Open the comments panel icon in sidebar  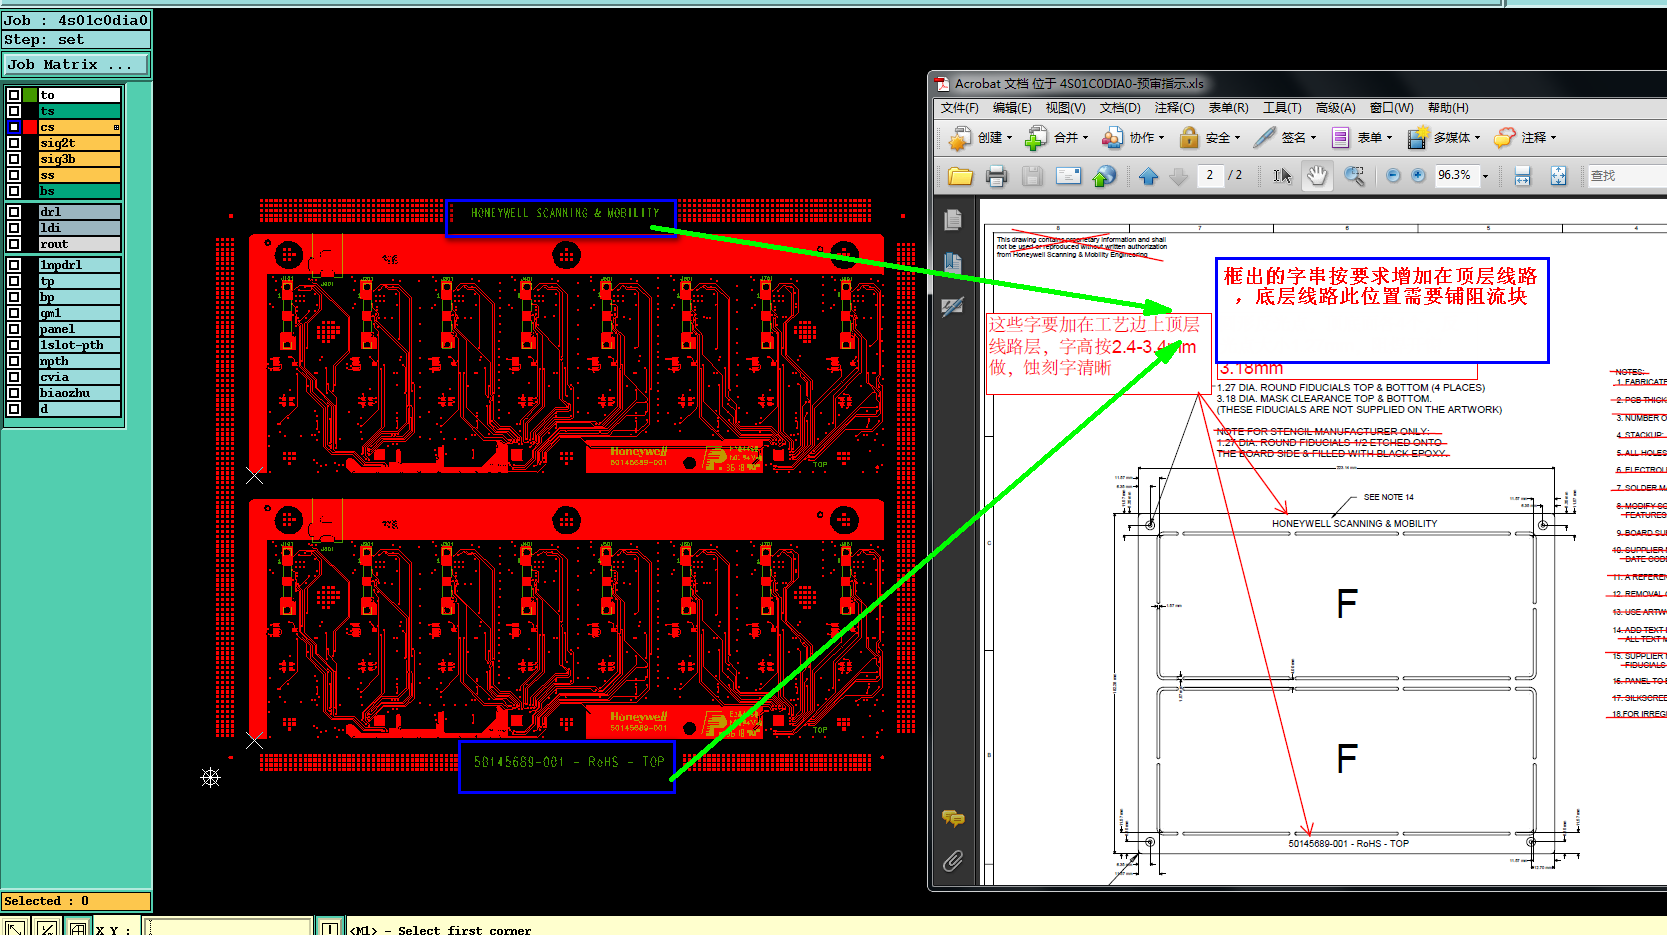[x=953, y=819]
